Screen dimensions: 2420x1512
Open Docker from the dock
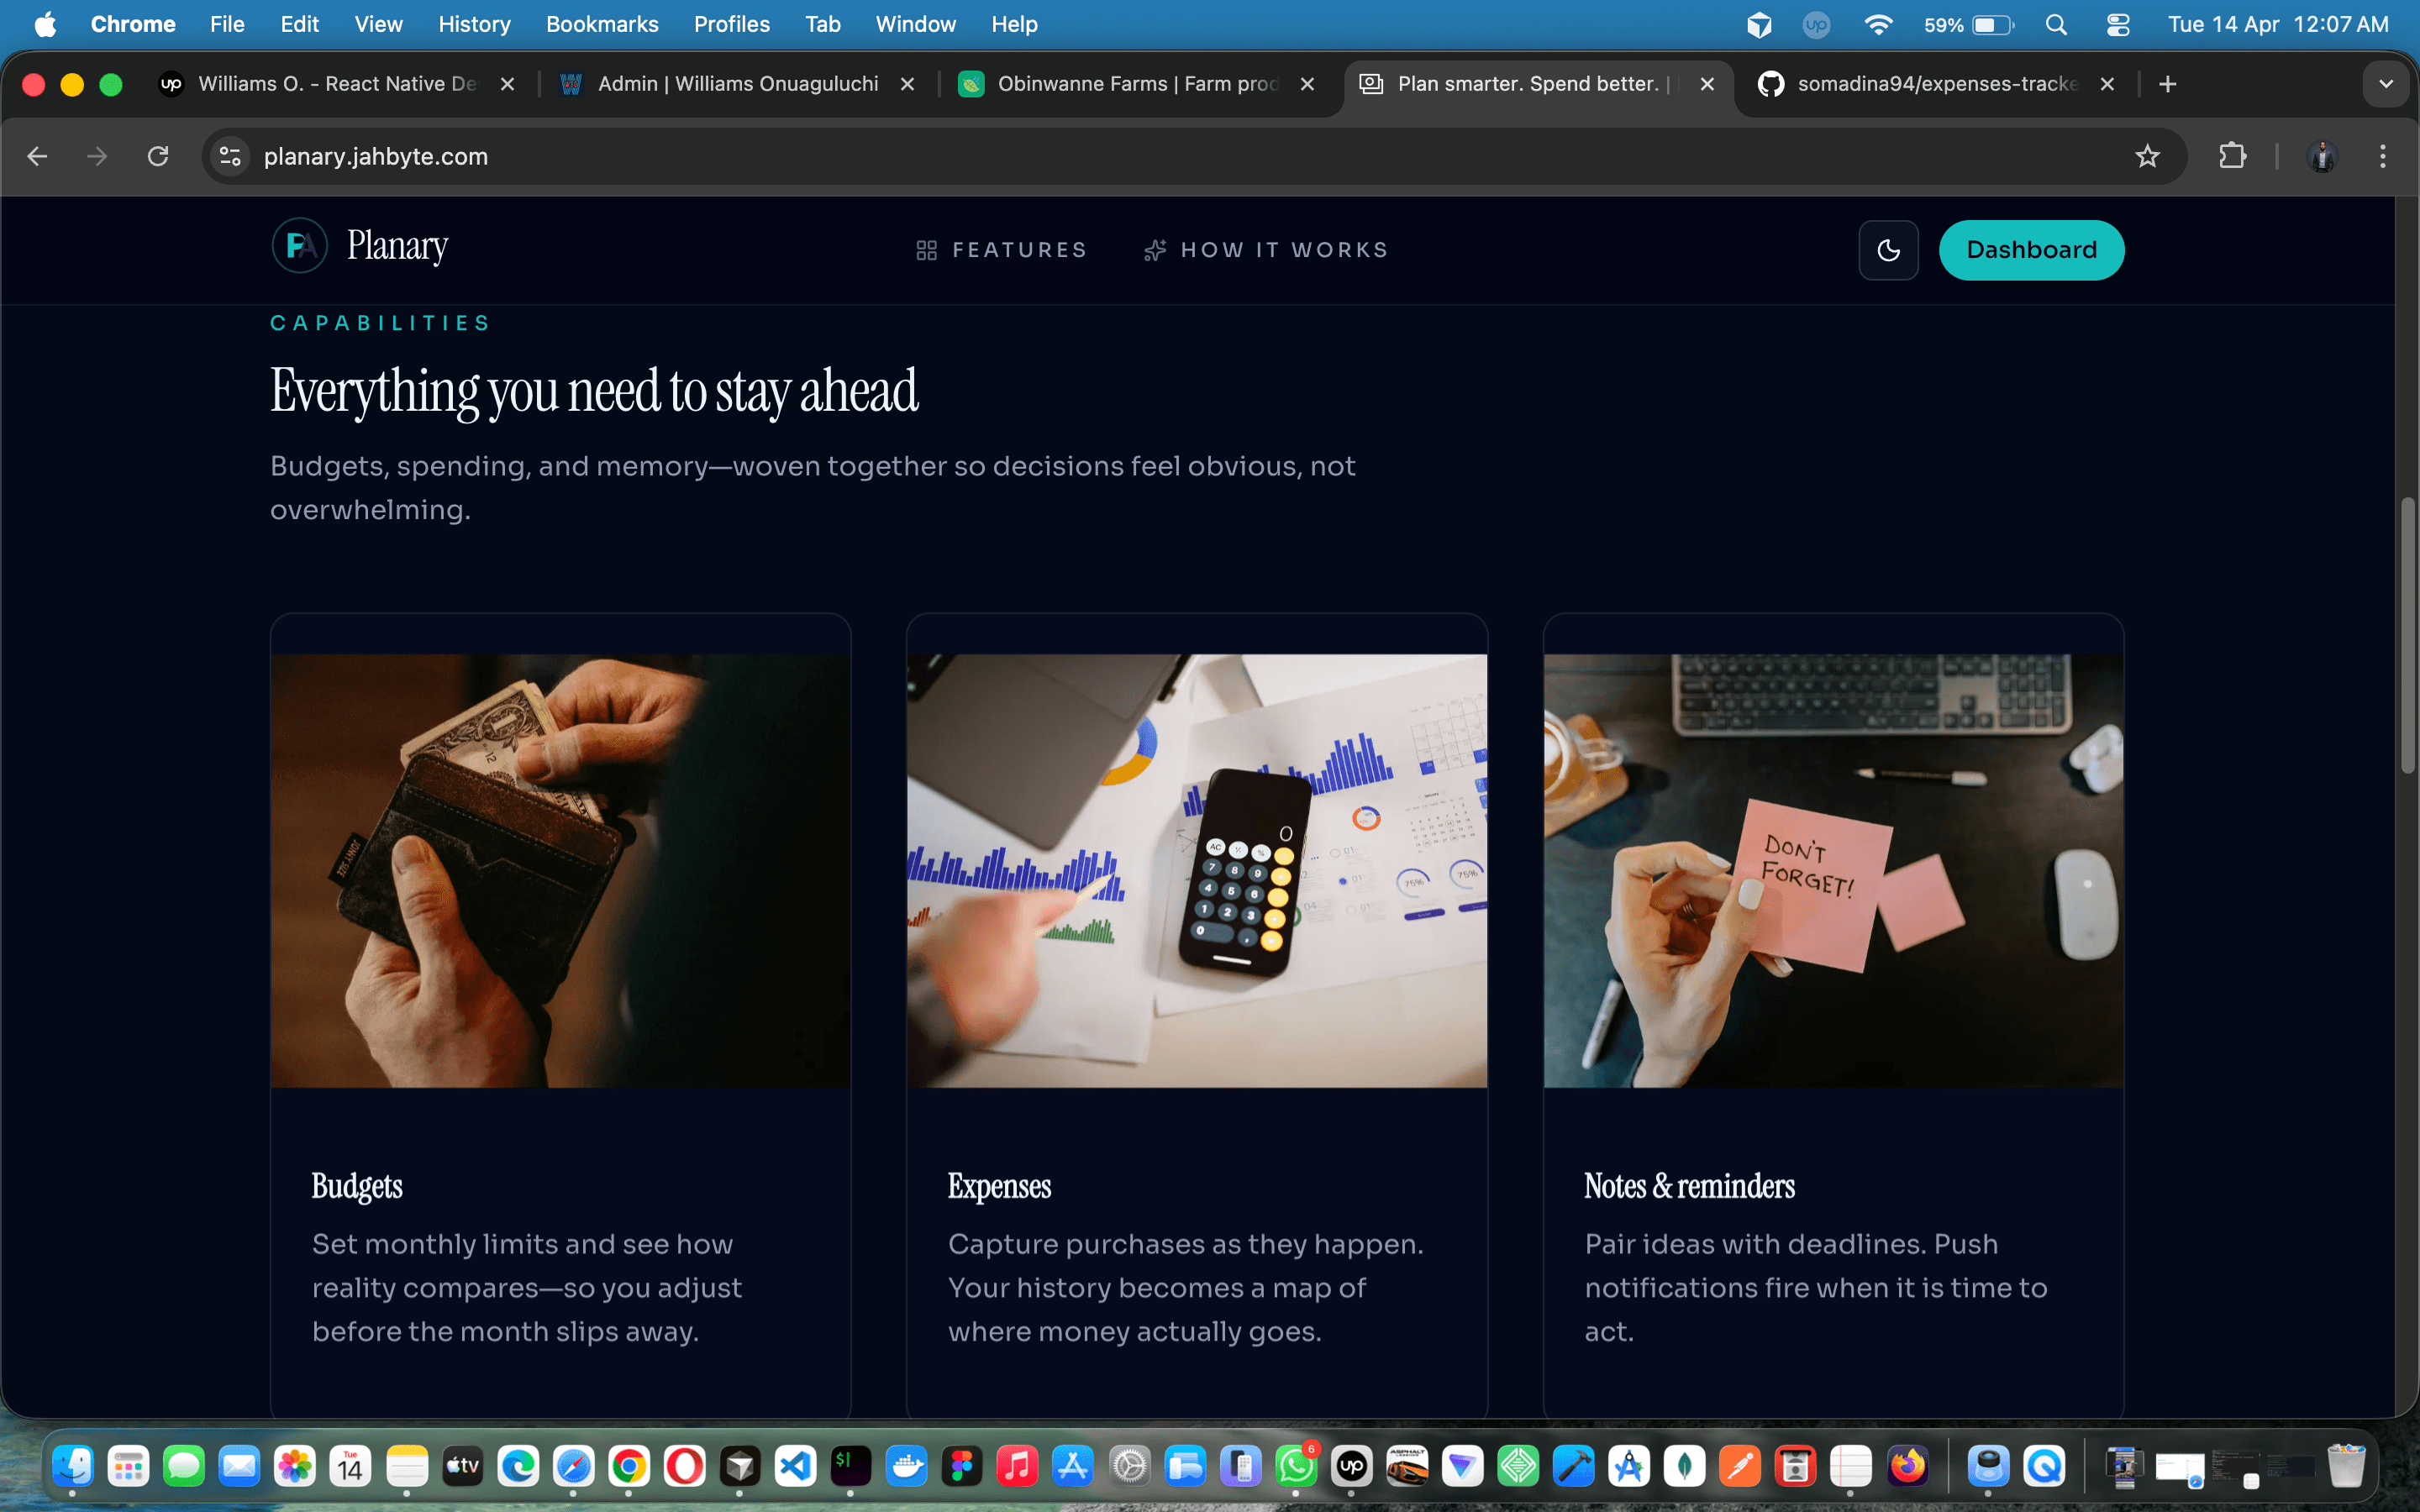(x=908, y=1465)
